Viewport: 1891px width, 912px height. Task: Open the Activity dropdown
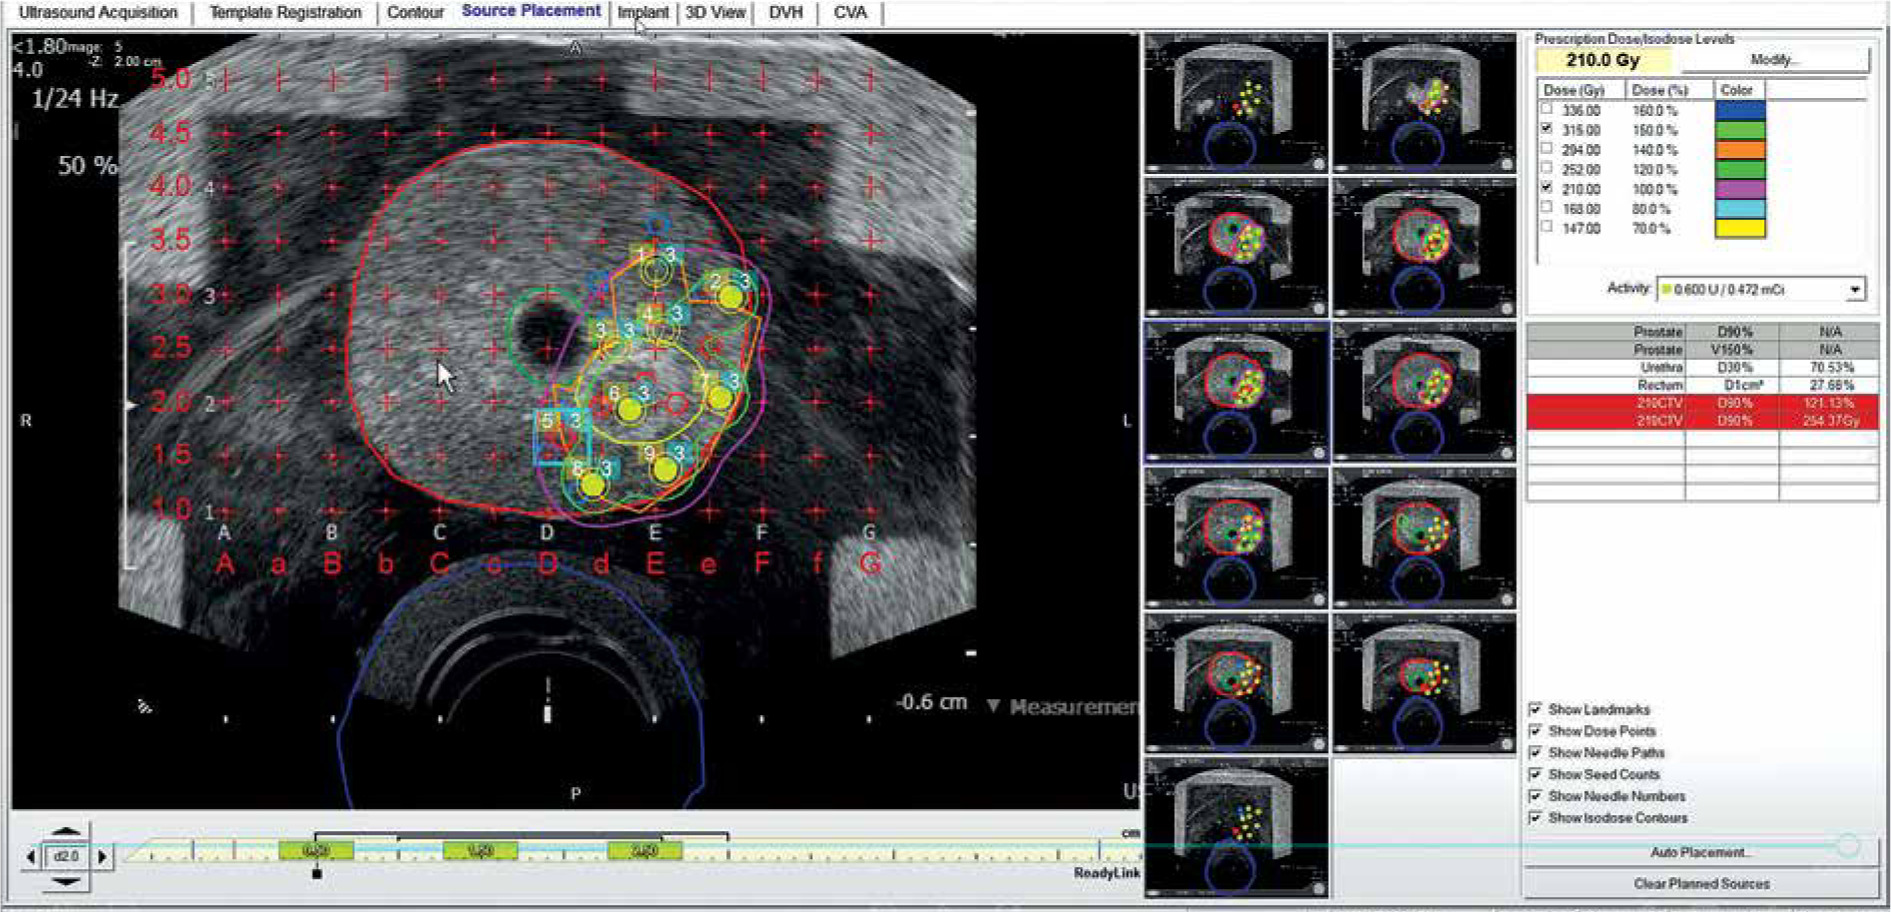click(1855, 289)
